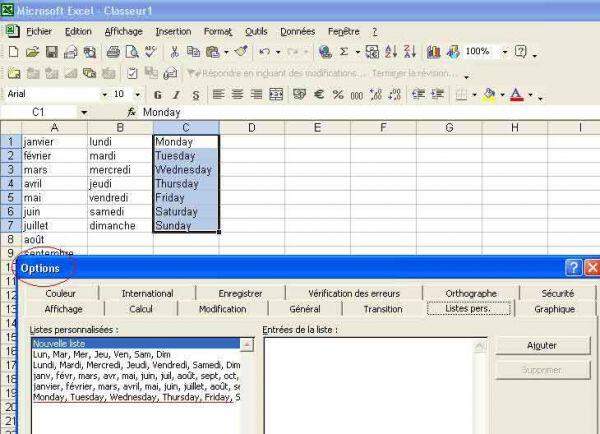
Task: Click the Ajouter button
Action: 541,345
